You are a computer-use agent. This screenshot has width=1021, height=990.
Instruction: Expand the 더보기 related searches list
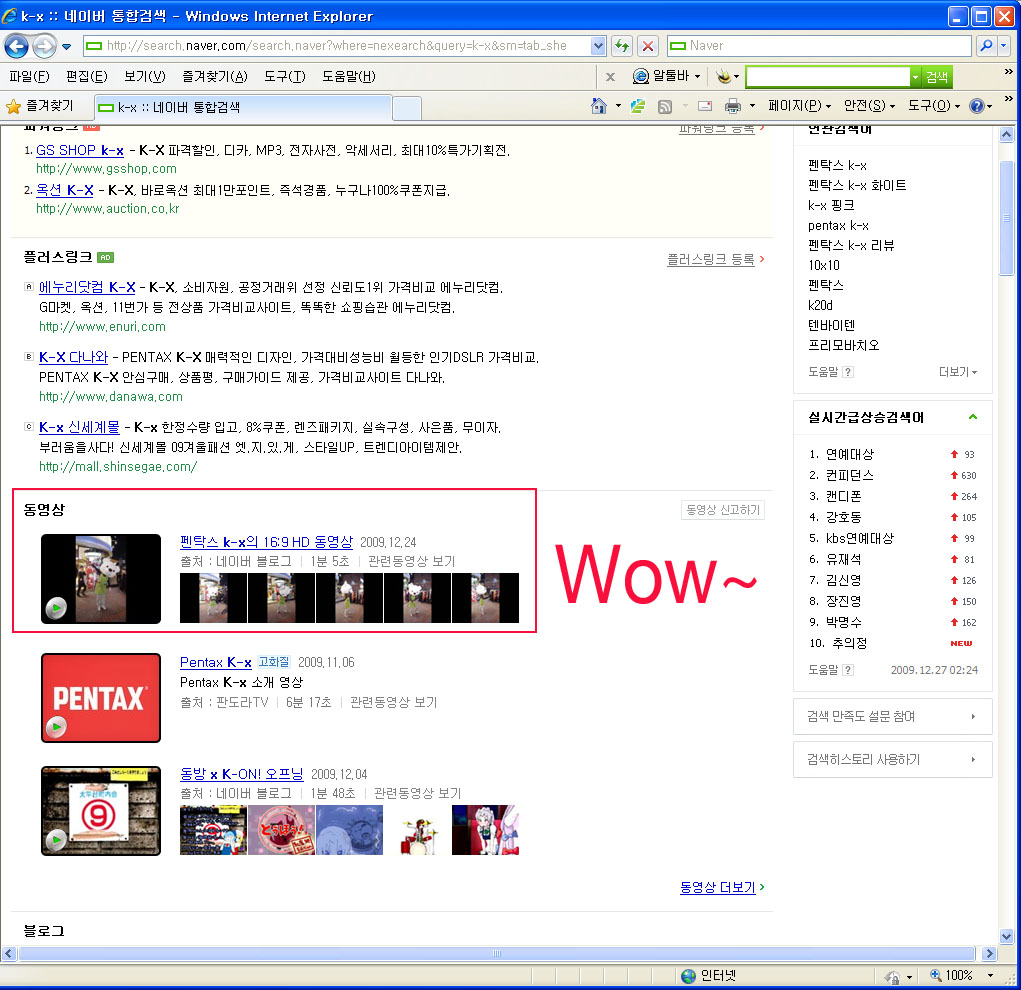957,372
